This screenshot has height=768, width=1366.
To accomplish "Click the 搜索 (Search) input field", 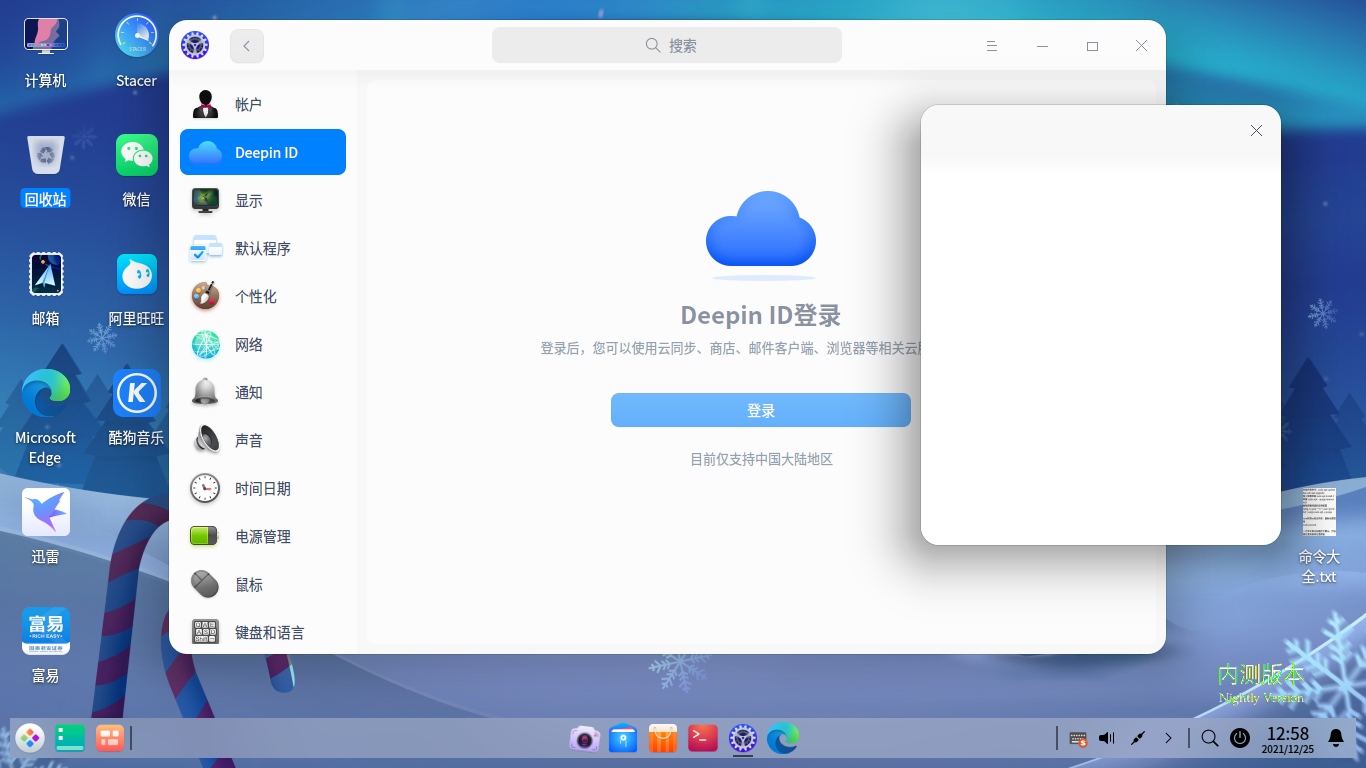I will (x=666, y=45).
